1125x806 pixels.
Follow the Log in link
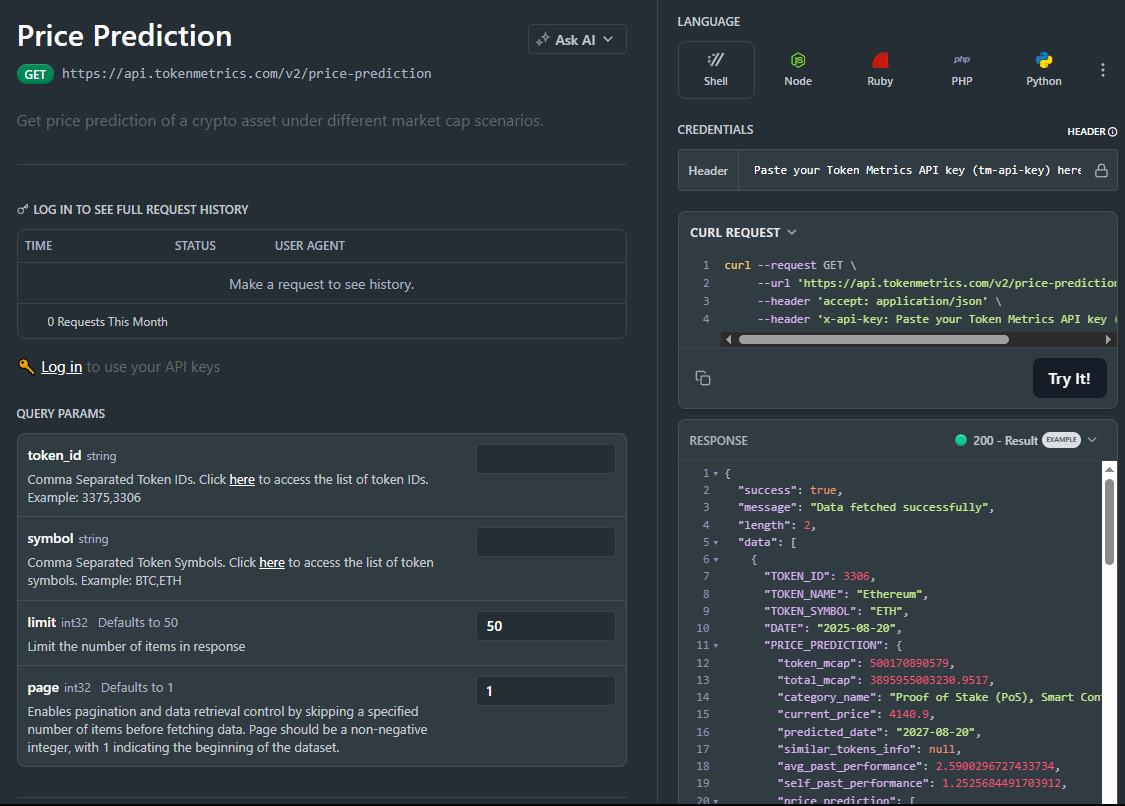(62, 367)
